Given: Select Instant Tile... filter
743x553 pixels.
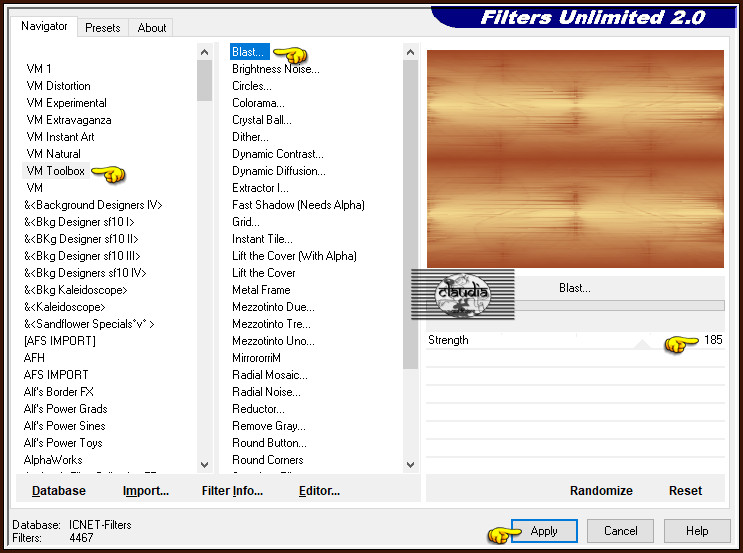Looking at the screenshot, I should pos(262,239).
